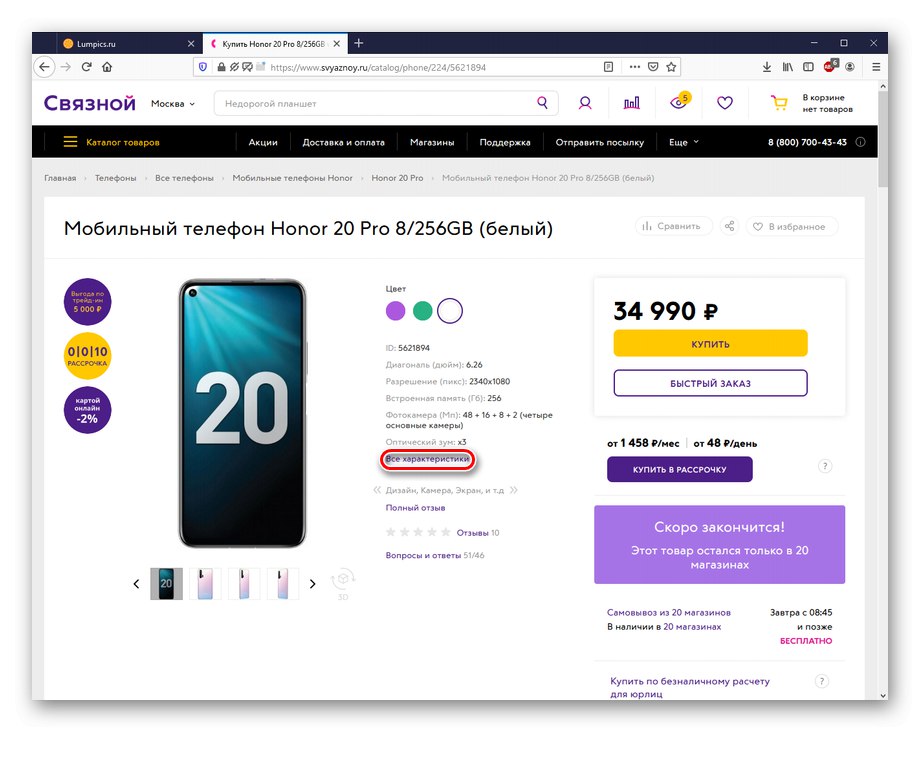Open the user profile icon

click(585, 103)
